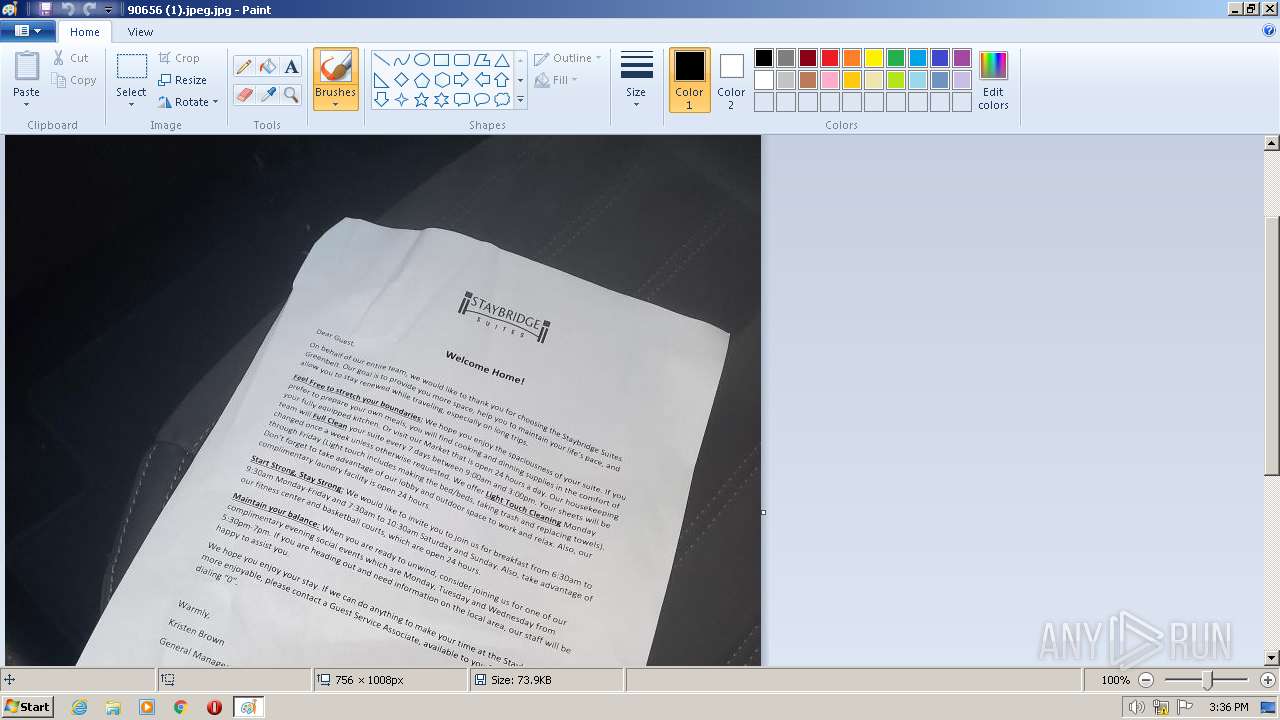Click the vertical scrollbar up arrow
1280x720 pixels.
pos(1272,144)
